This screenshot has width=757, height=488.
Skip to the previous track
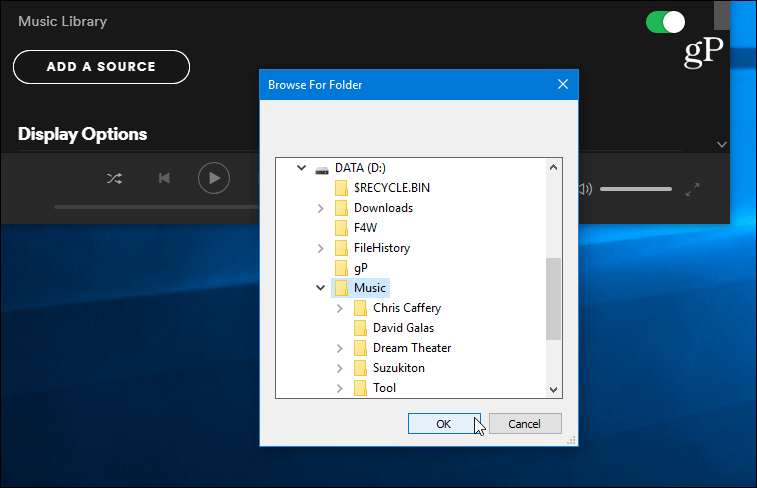[164, 178]
